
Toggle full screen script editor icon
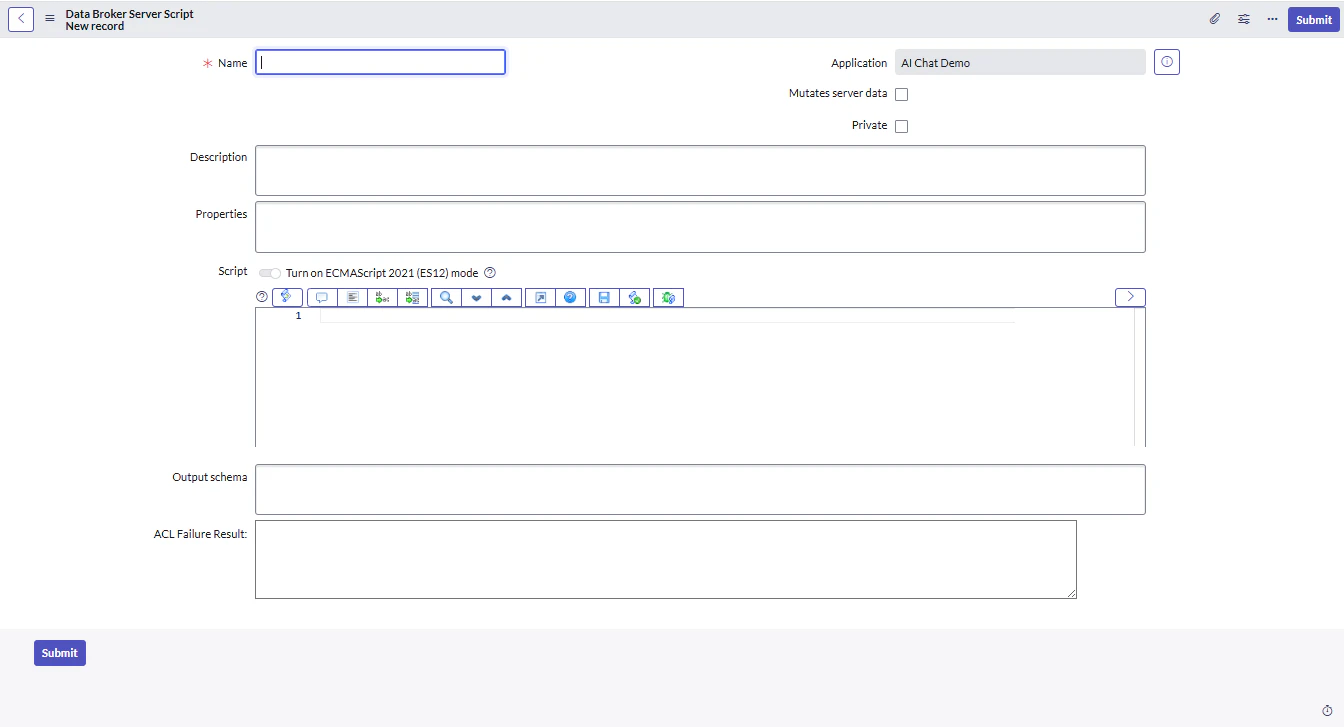pyautogui.click(x=540, y=297)
